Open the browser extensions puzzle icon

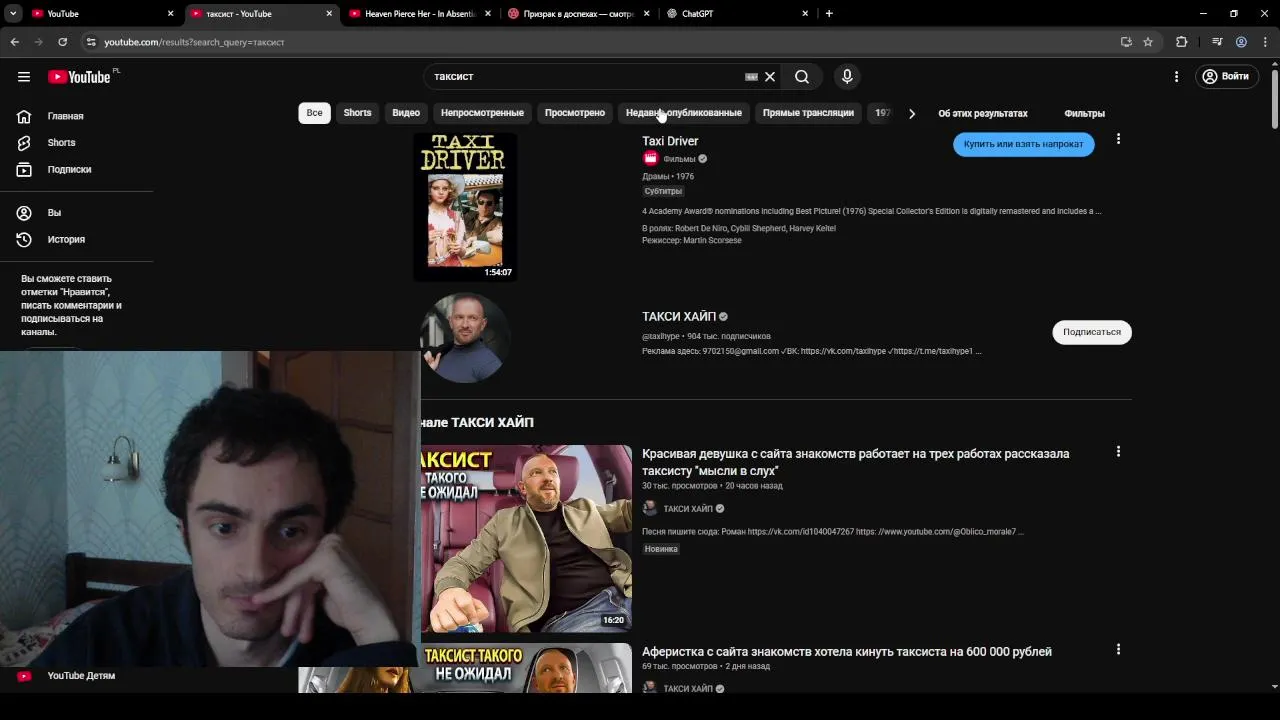click(x=1182, y=42)
